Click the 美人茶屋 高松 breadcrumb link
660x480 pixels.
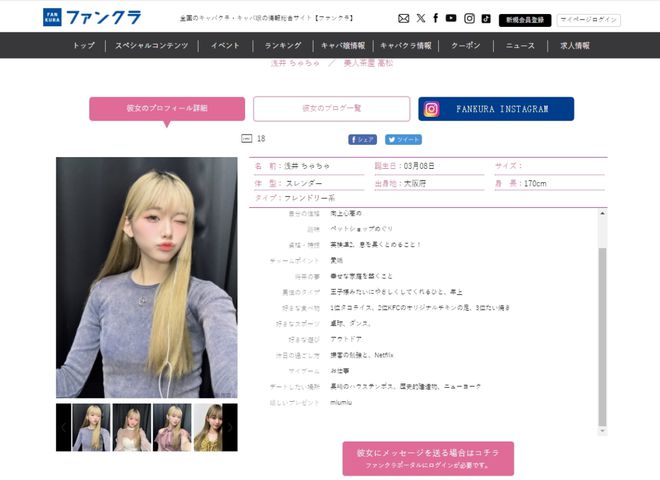[368, 63]
